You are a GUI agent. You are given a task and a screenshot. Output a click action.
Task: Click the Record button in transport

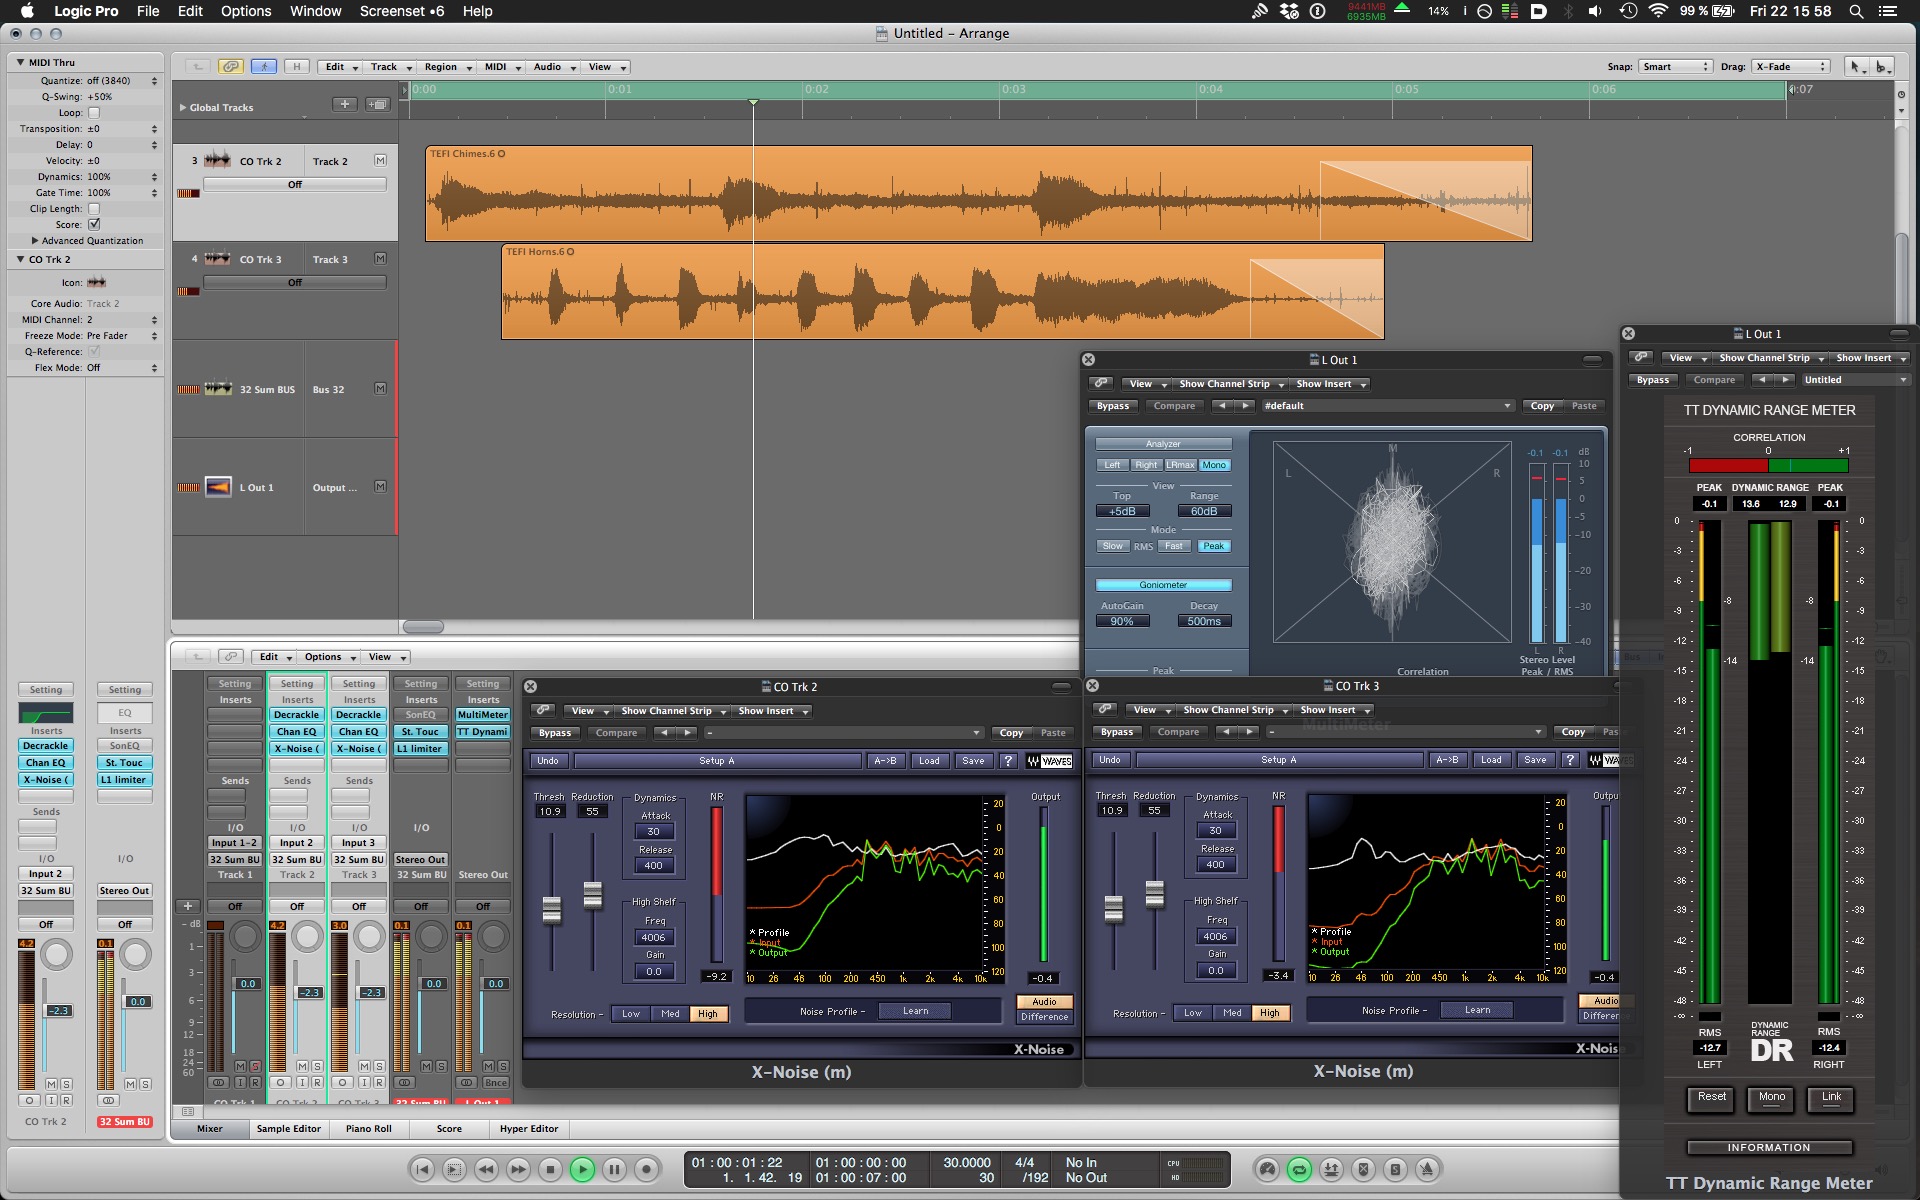pos(647,1169)
